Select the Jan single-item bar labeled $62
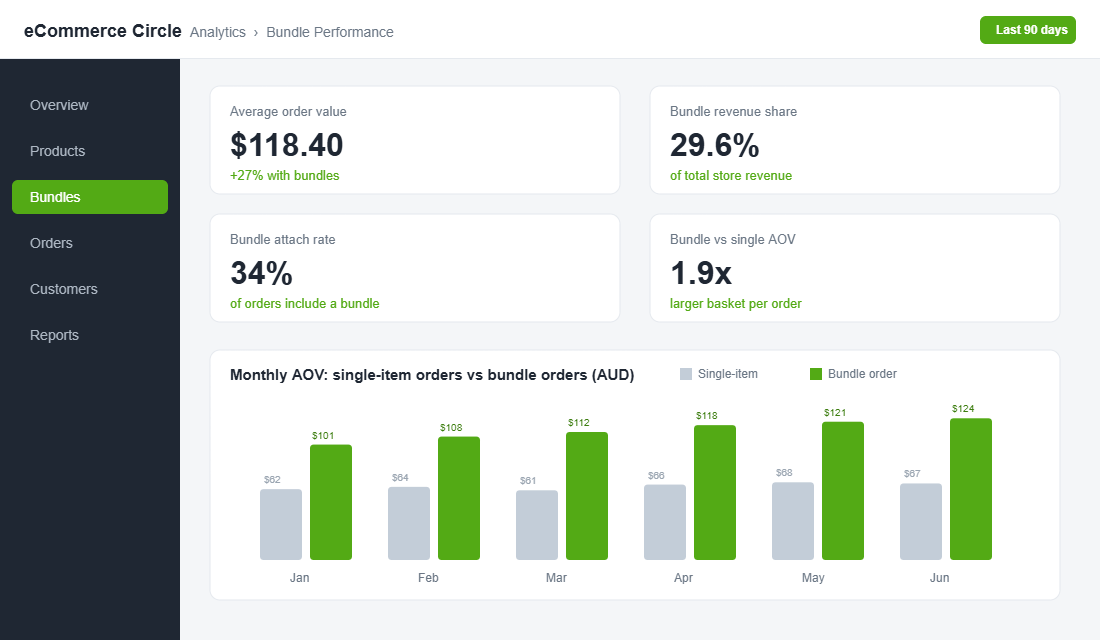The width and height of the screenshot is (1100, 640). (x=281, y=525)
